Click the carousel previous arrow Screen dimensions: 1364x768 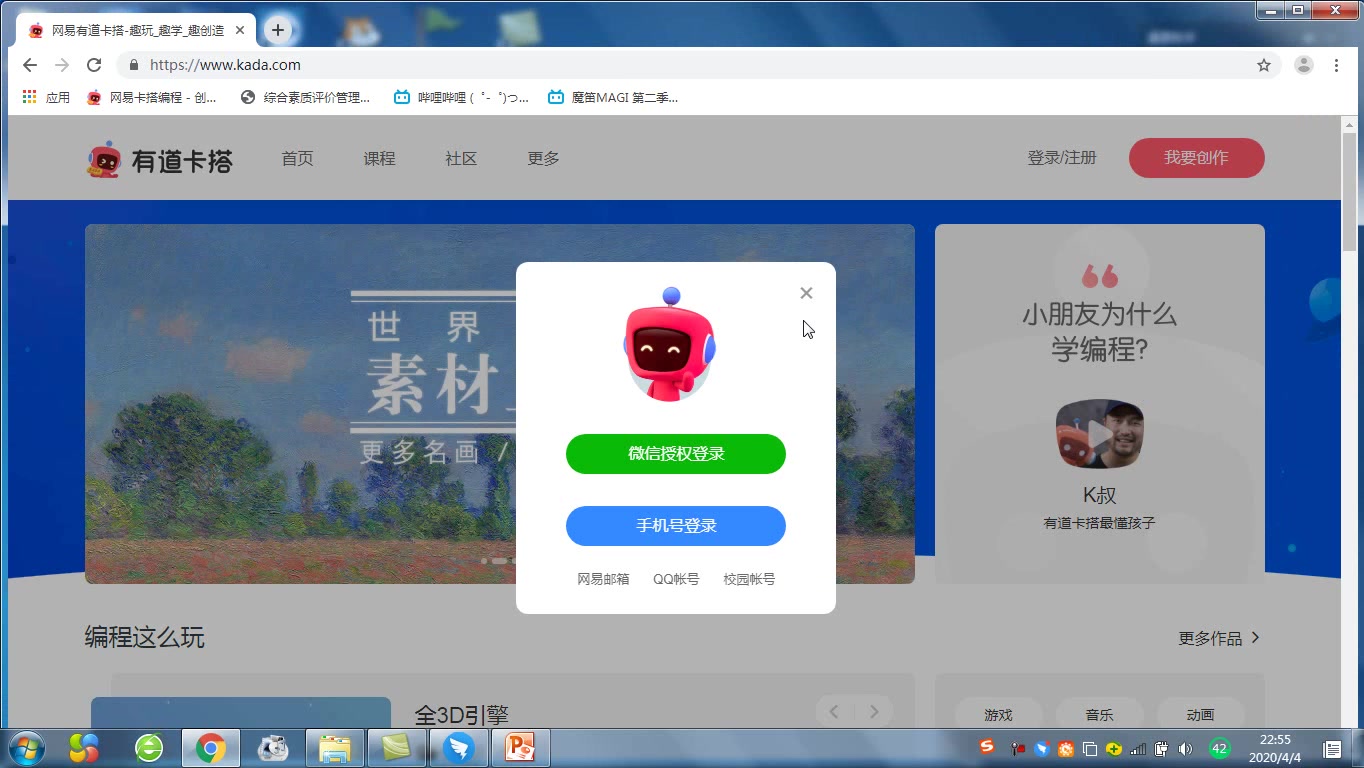(834, 712)
